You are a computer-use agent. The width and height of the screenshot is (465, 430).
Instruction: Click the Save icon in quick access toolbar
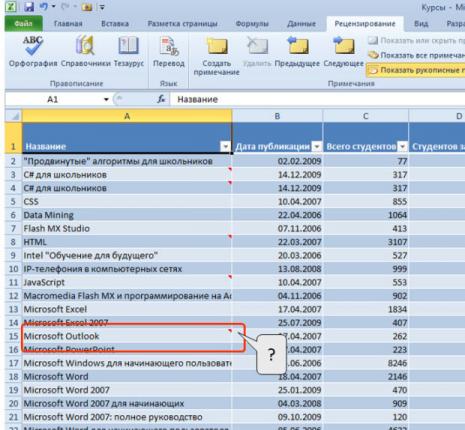point(29,6)
